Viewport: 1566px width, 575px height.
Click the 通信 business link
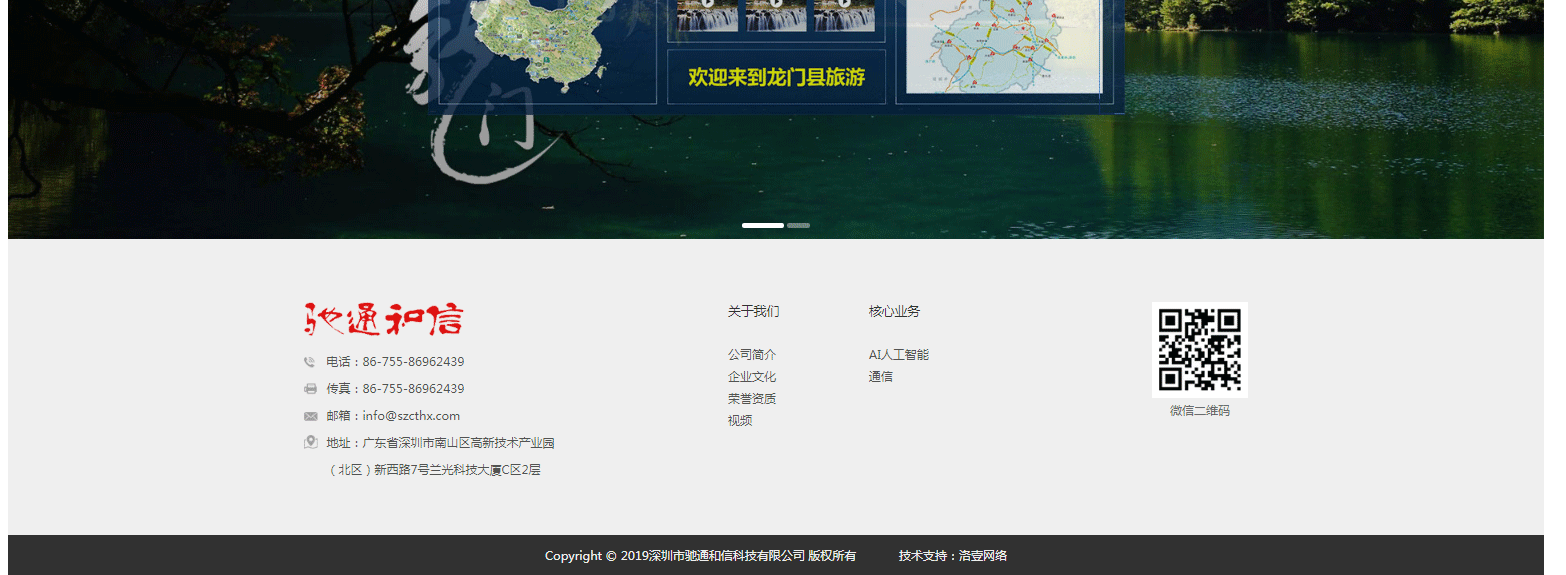pos(880,377)
